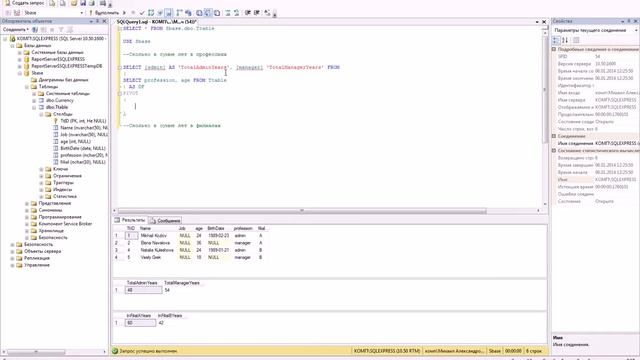This screenshot has width=640, height=360.
Task: Expand the Триггеры folder
Action: (41, 183)
